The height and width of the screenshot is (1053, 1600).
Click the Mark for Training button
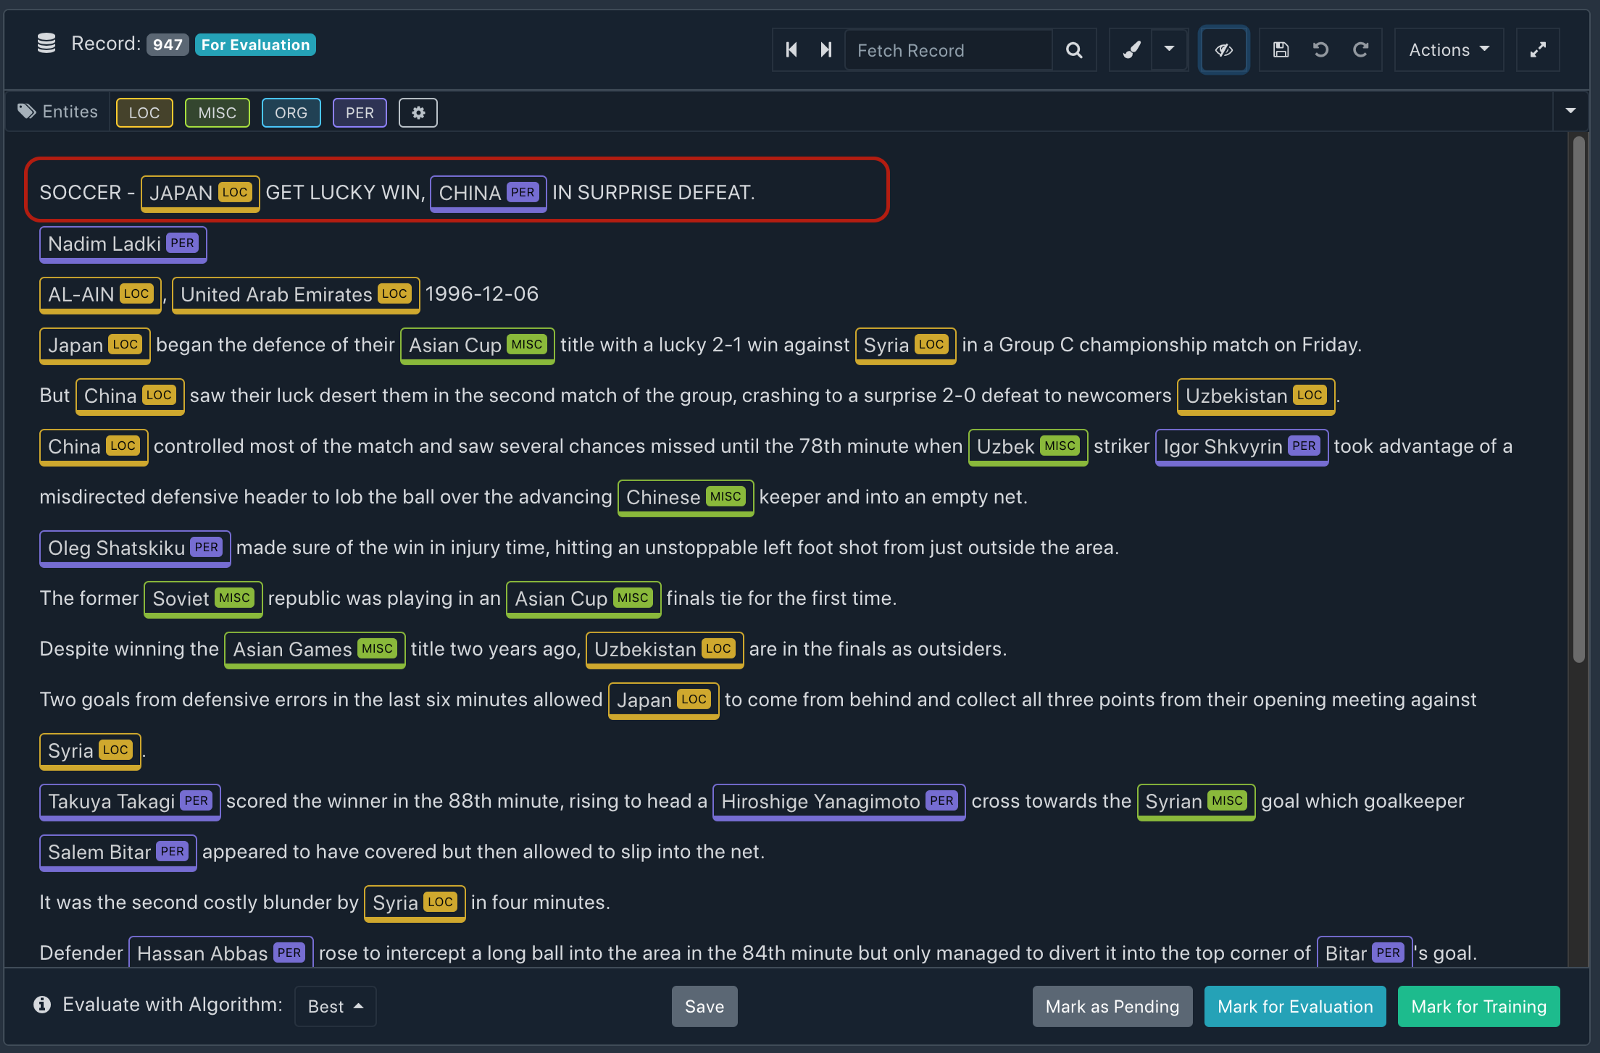(1478, 1006)
